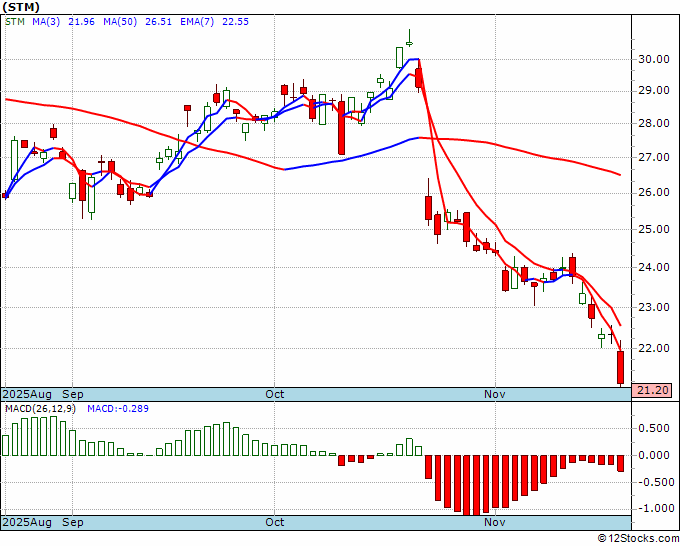Image resolution: width=680 pixels, height=546 pixels.
Task: Click the 29.00 price axis label
Action: tap(654, 91)
